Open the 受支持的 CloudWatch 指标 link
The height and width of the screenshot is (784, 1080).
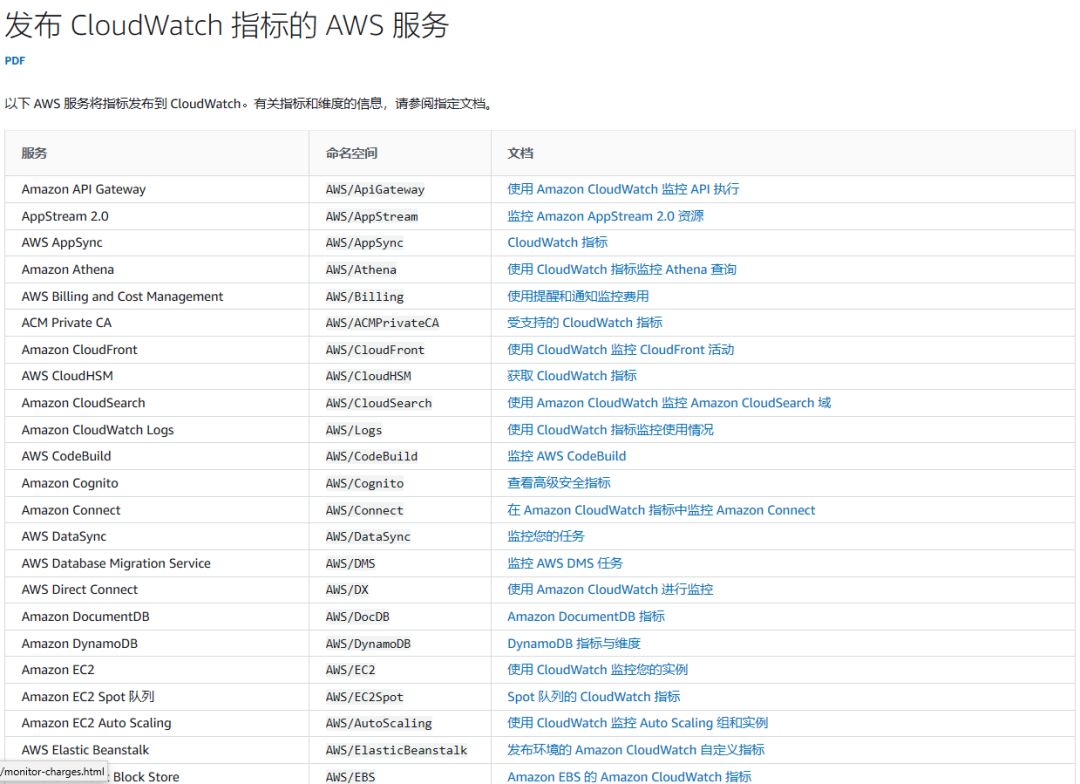pyautogui.click(x=584, y=322)
